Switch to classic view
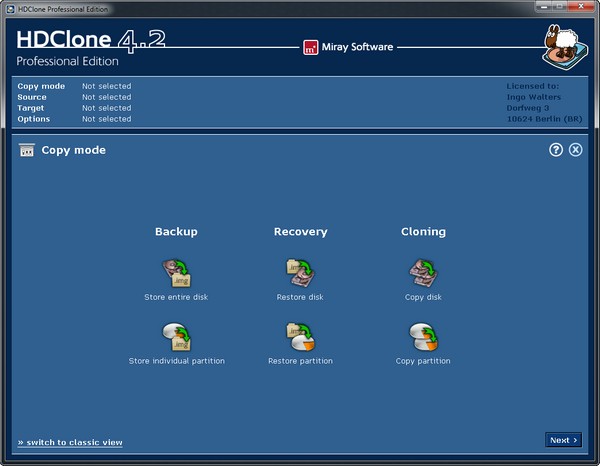600x466 pixels. point(70,442)
